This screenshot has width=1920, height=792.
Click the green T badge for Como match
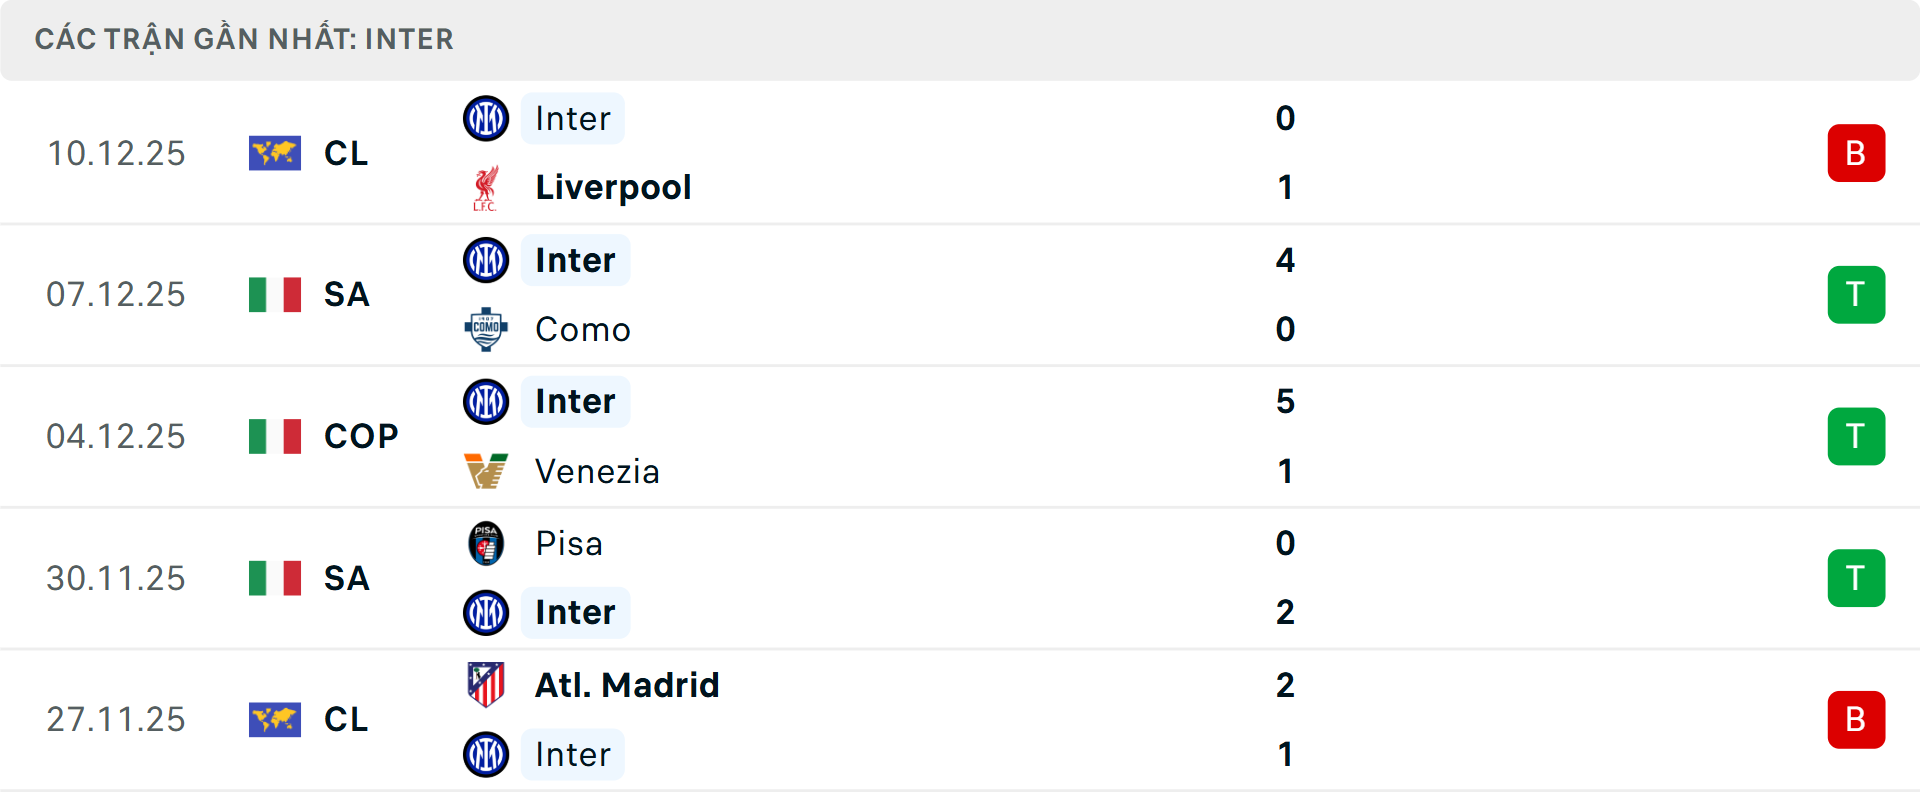pos(1856,295)
